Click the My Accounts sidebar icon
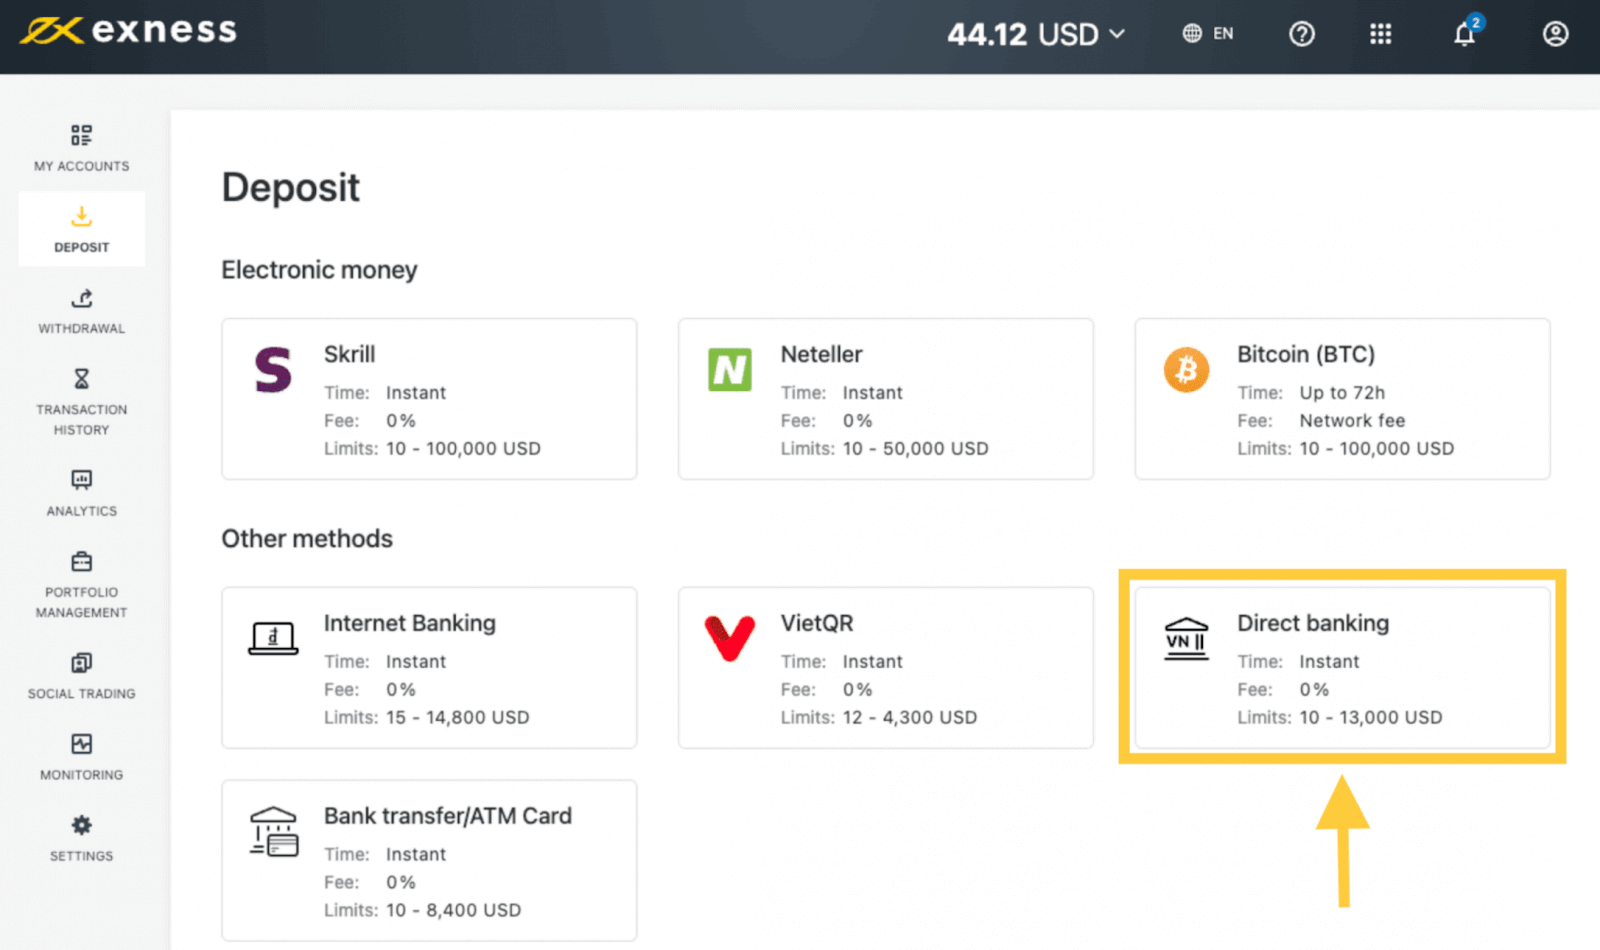Viewport: 1600px width, 950px height. pyautogui.click(x=81, y=135)
